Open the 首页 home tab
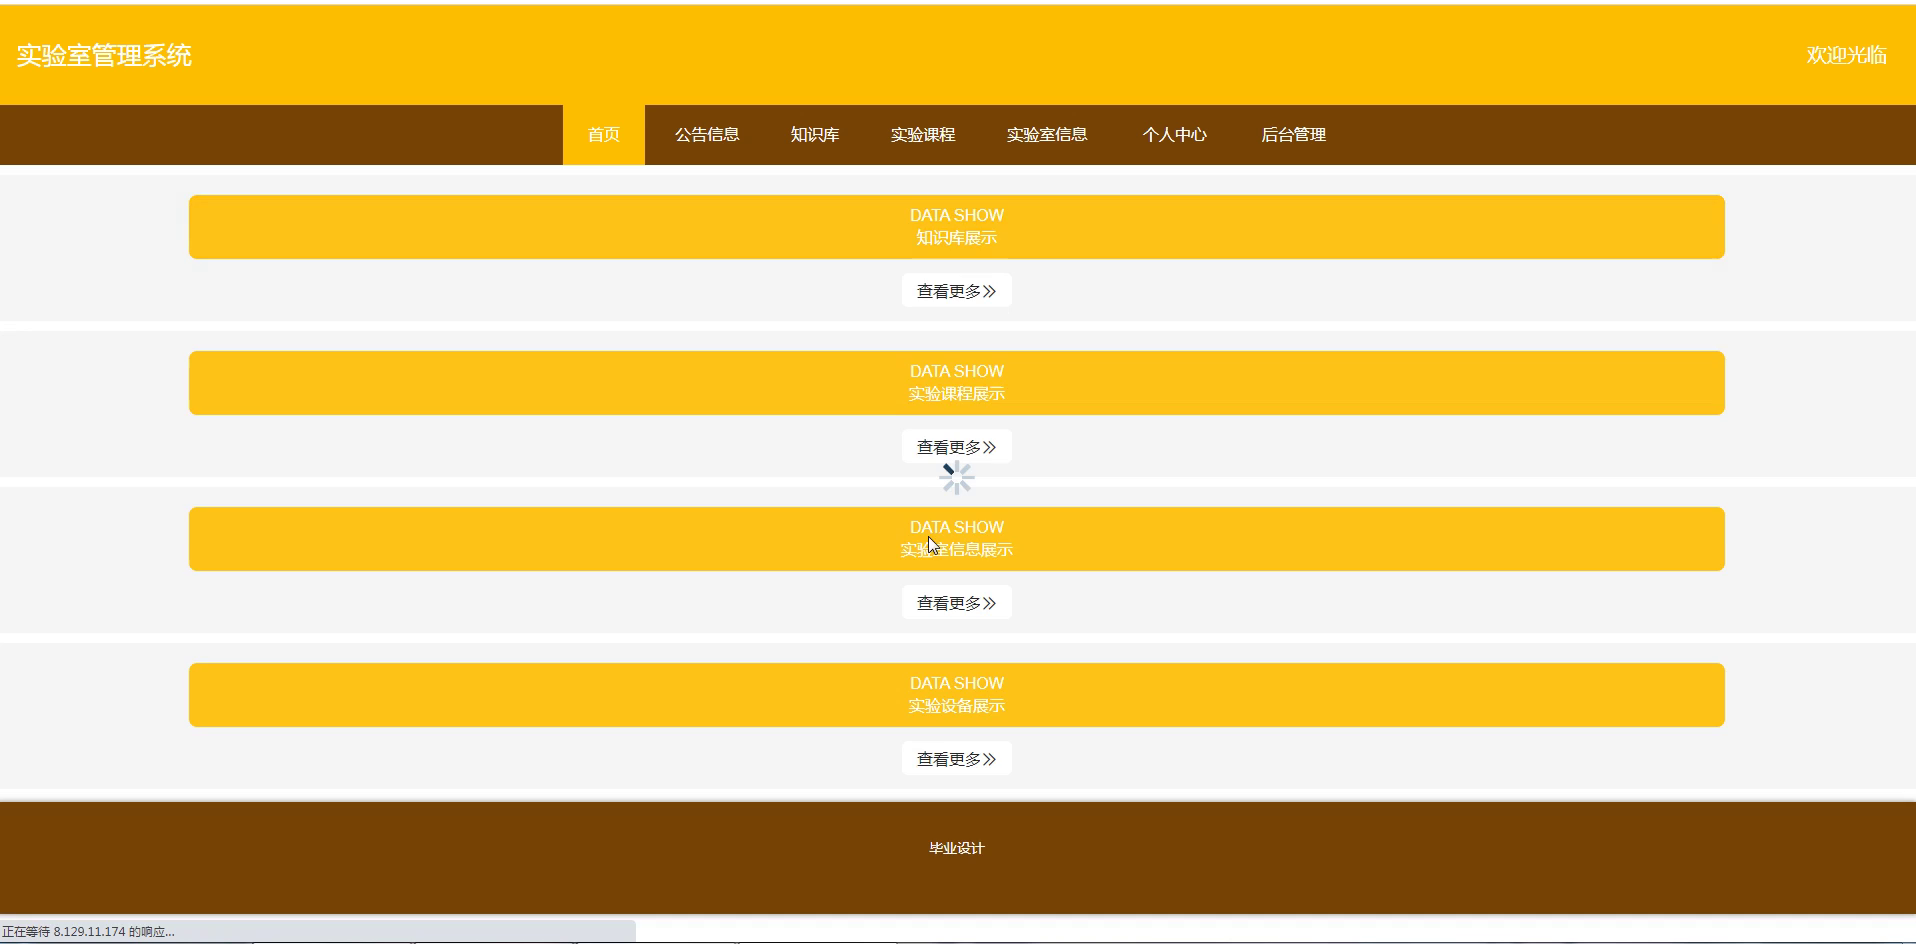1916x944 pixels. 604,135
